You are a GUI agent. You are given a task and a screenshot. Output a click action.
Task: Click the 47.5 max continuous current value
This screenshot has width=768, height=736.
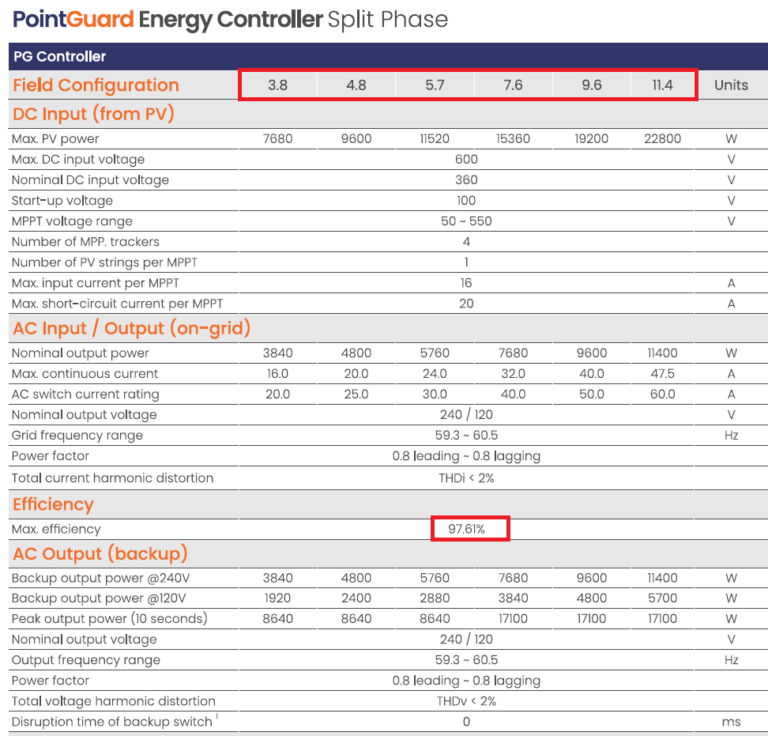coord(662,374)
